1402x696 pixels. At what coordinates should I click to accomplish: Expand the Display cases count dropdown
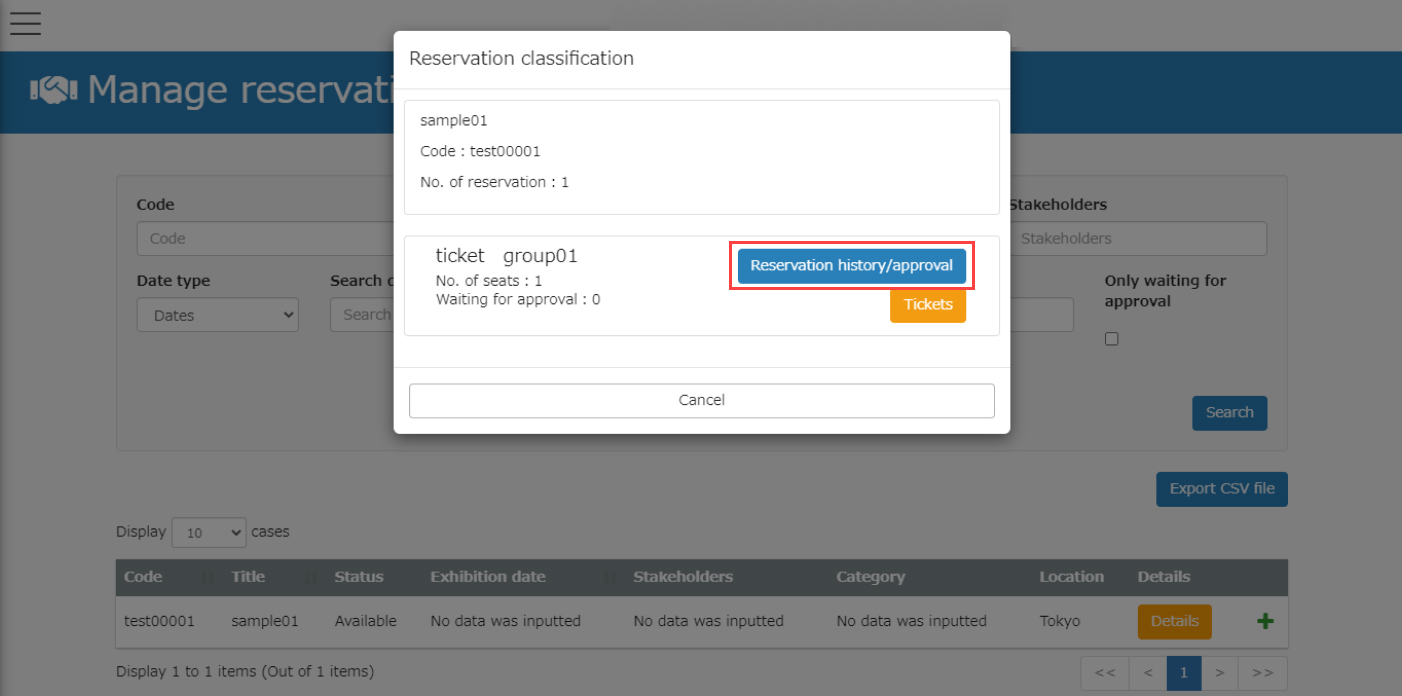point(209,533)
